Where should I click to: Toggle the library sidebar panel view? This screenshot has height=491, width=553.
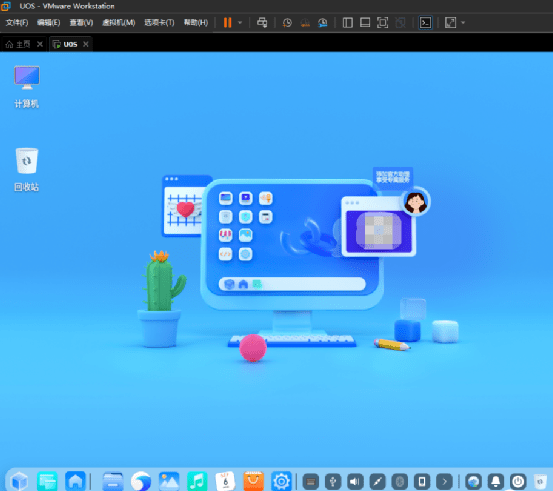point(347,23)
